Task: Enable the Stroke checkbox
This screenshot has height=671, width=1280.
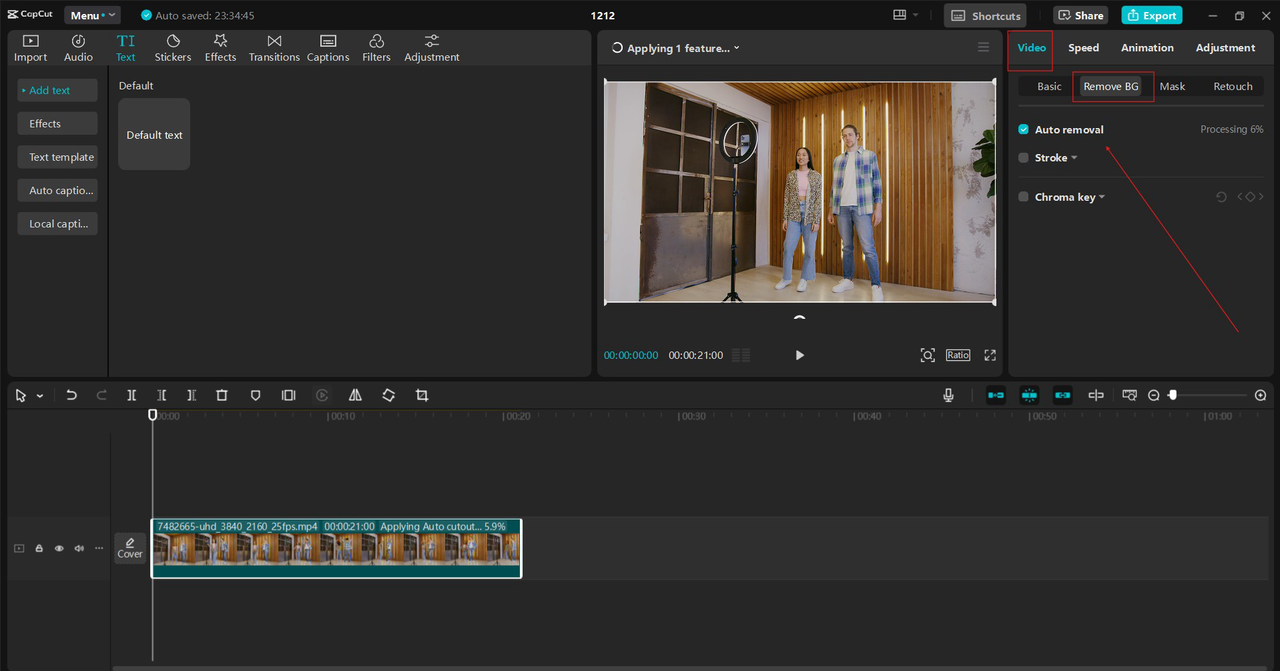Action: tap(1023, 158)
